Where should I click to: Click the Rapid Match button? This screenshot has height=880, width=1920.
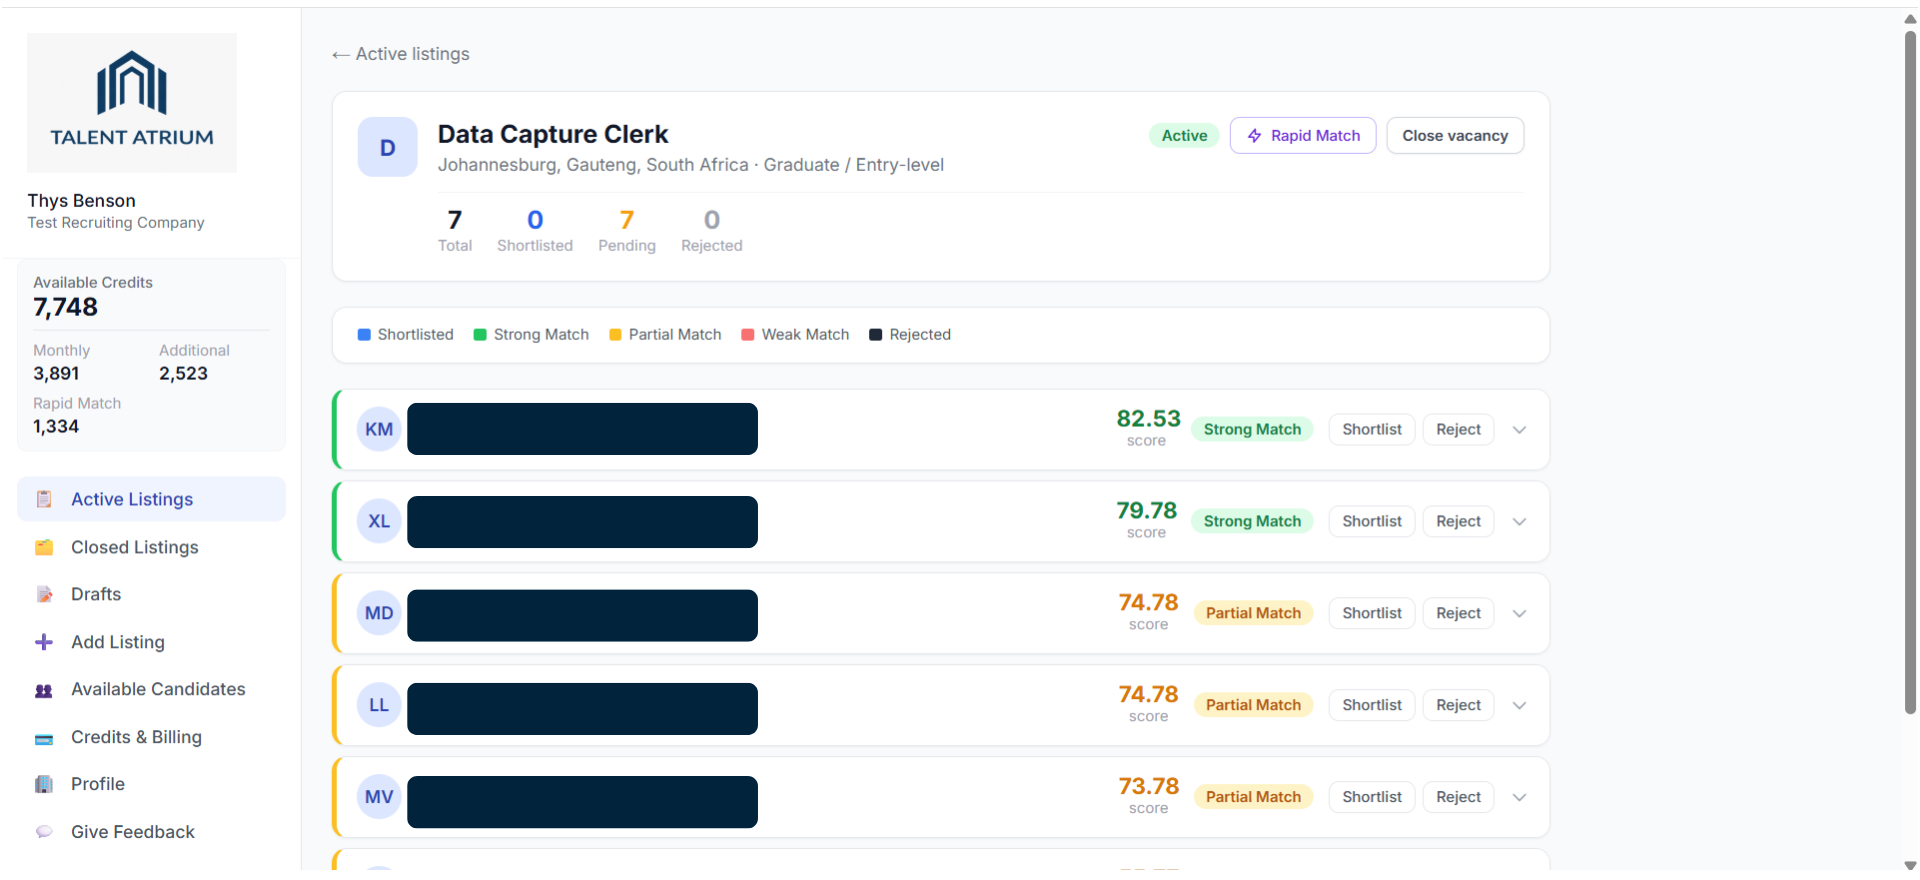(x=1303, y=136)
